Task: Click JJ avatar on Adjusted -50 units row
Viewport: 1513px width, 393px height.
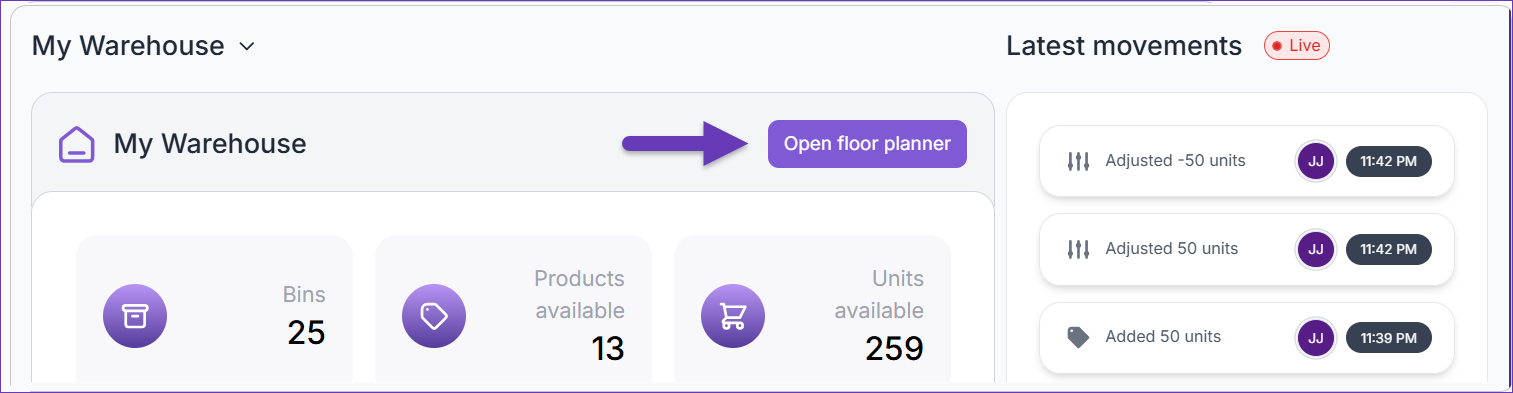Action: point(1316,161)
